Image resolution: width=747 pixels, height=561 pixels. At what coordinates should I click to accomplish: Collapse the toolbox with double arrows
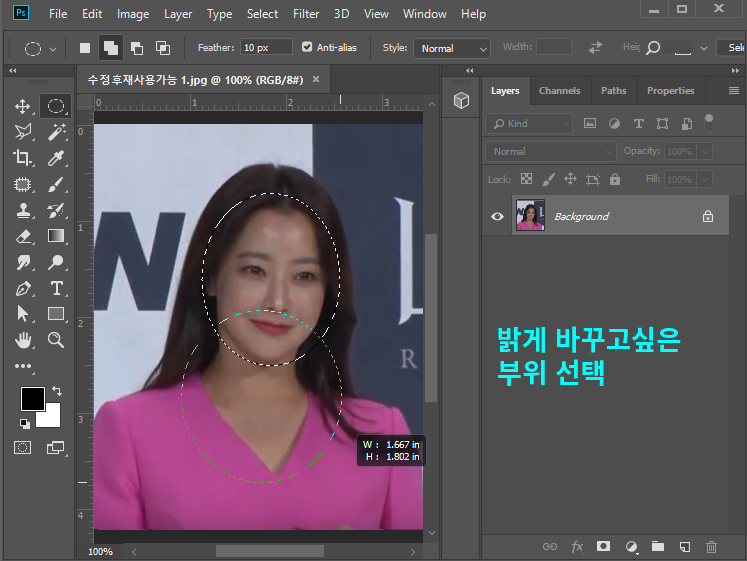click(13, 70)
